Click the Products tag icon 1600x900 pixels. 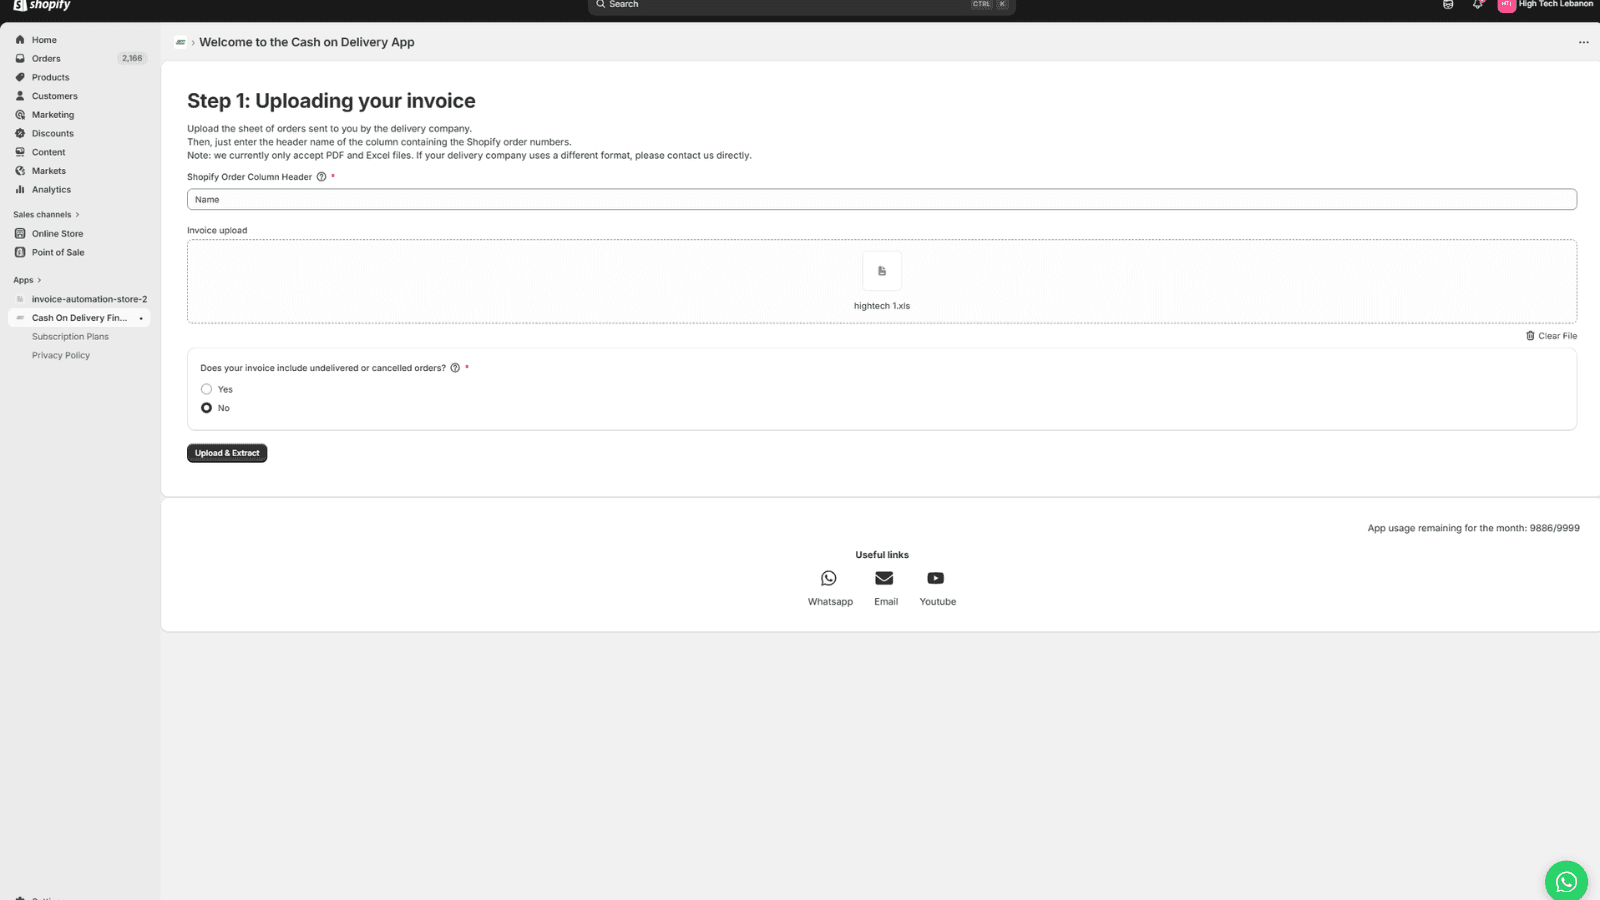20,77
